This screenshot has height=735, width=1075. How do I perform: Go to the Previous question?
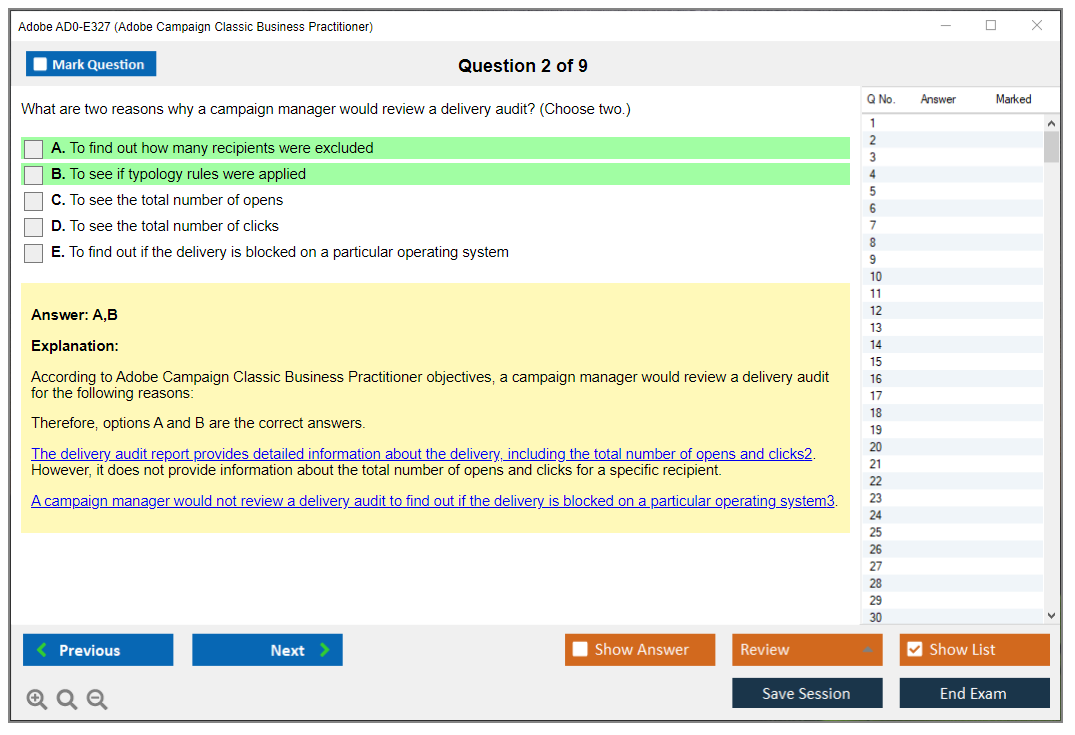[x=98, y=650]
